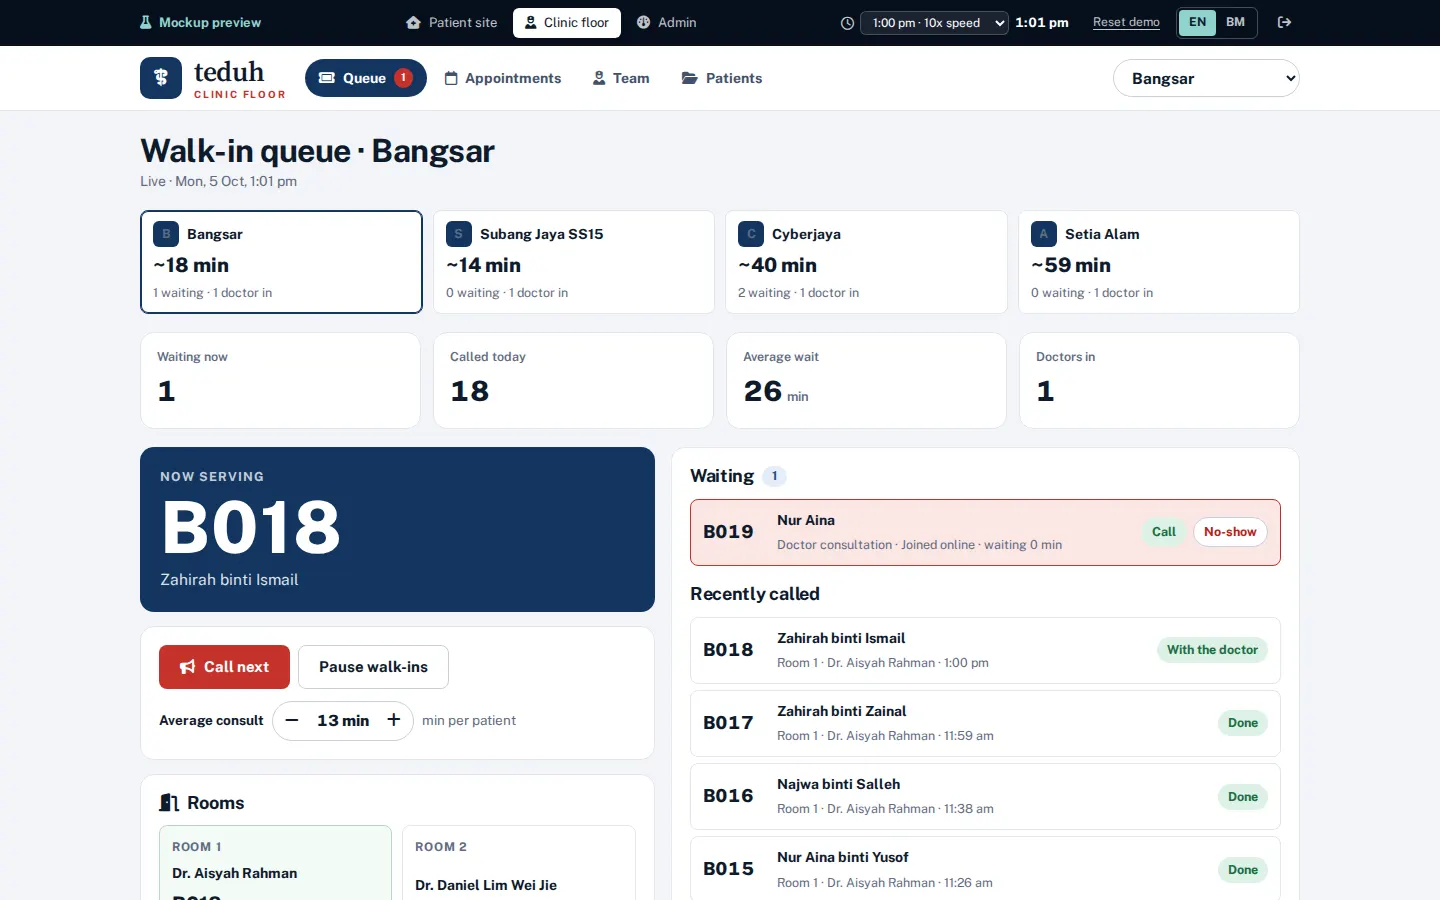1440x900 pixels.
Task: Click the Average wait 26 min card
Action: tap(866, 380)
